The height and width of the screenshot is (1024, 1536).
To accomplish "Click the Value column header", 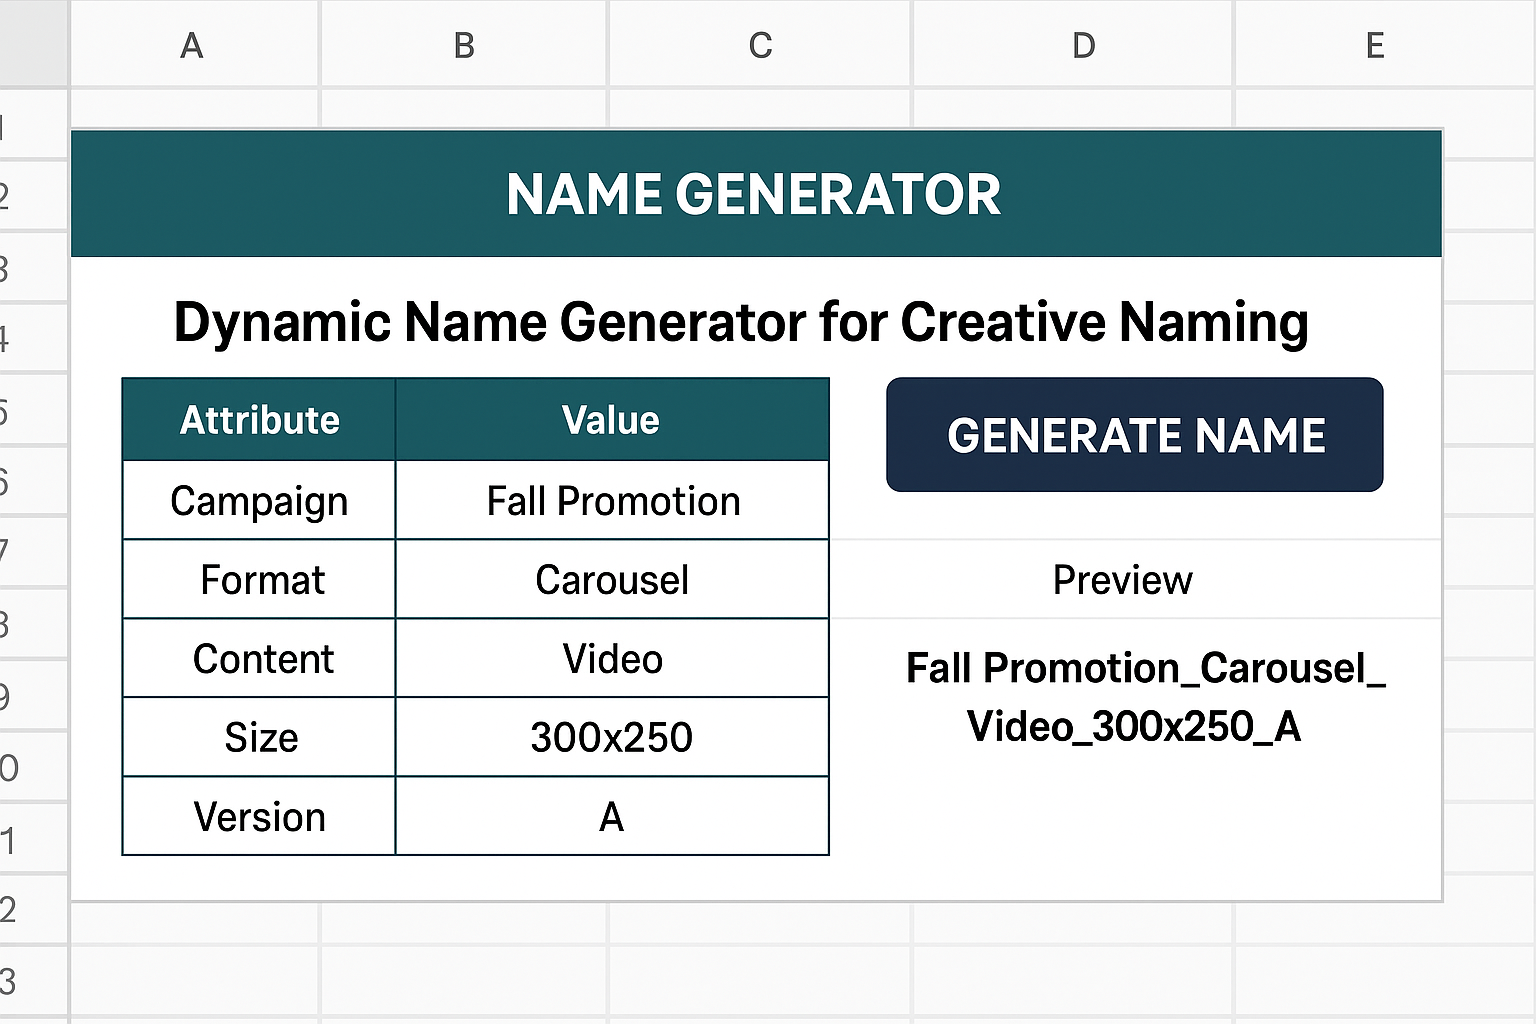I will pyautogui.click(x=612, y=420).
